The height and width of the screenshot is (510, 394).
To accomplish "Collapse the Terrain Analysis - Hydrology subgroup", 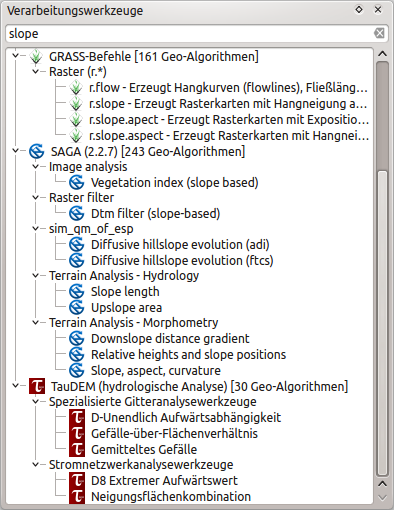I will (35, 275).
